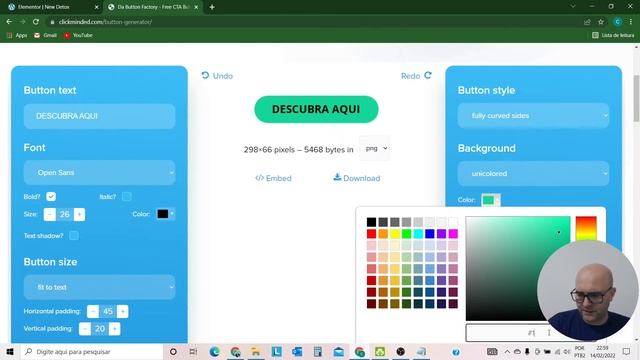Open the Chrome three-dot menu
Viewport: 640px width, 360px height.
631,22
